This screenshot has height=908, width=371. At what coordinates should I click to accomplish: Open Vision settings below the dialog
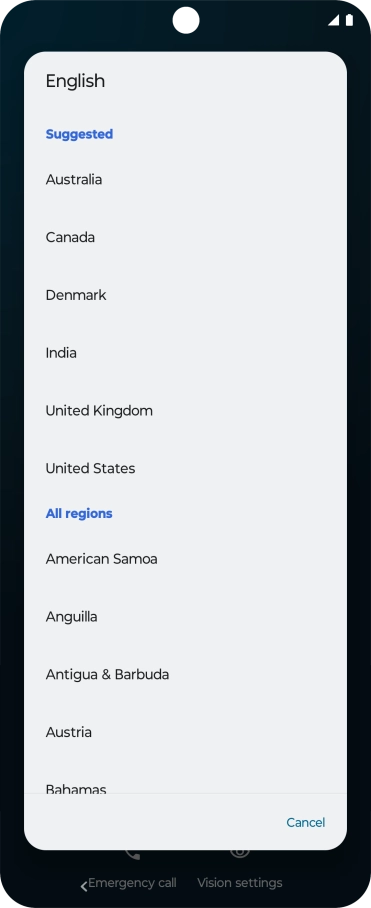[x=240, y=883]
